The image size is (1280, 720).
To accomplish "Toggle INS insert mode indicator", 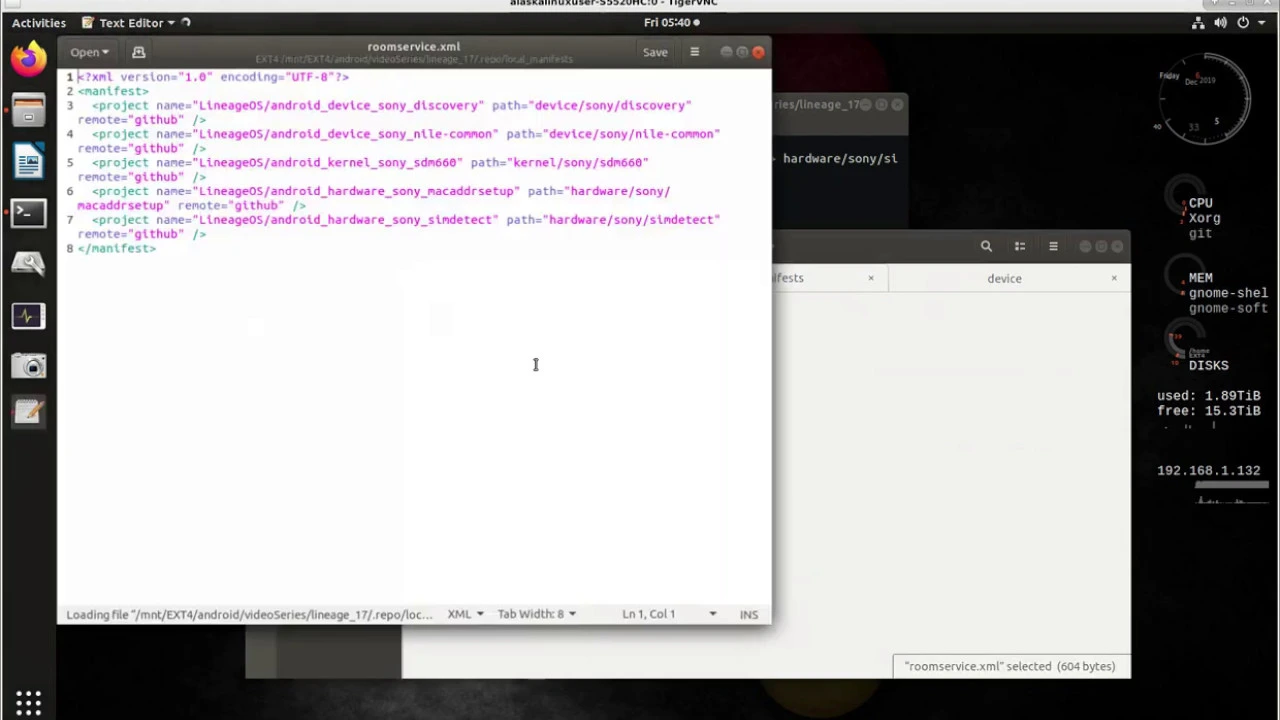I will tap(749, 614).
